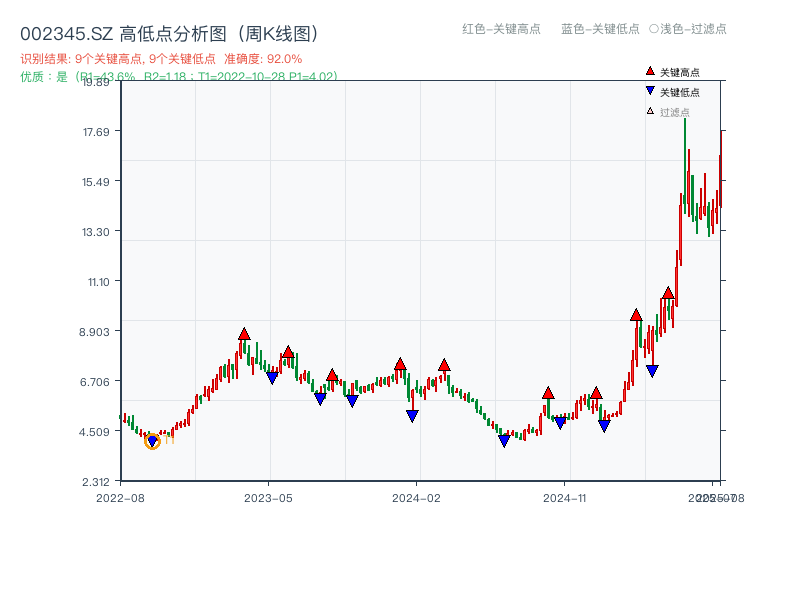Click the last red candlestick at the chart's right edge

(x=721, y=168)
